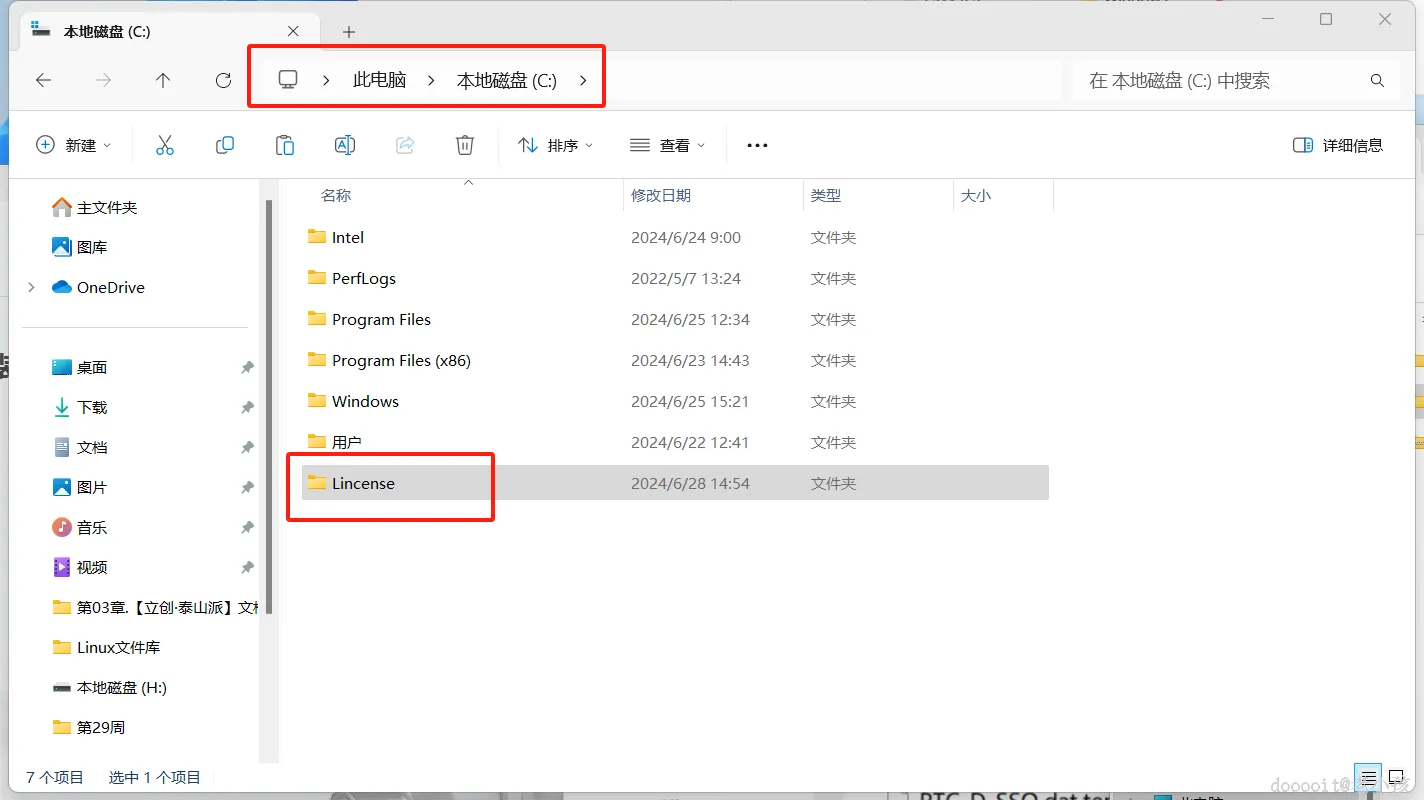This screenshot has height=800, width=1424.
Task: Open the 新建 dropdown menu
Action: pos(74,145)
